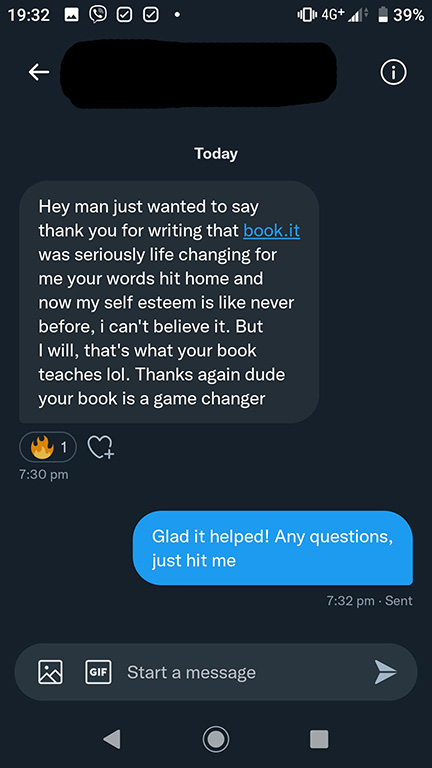This screenshot has height=768, width=432.
Task: Open conversation info icon
Action: coord(393,73)
